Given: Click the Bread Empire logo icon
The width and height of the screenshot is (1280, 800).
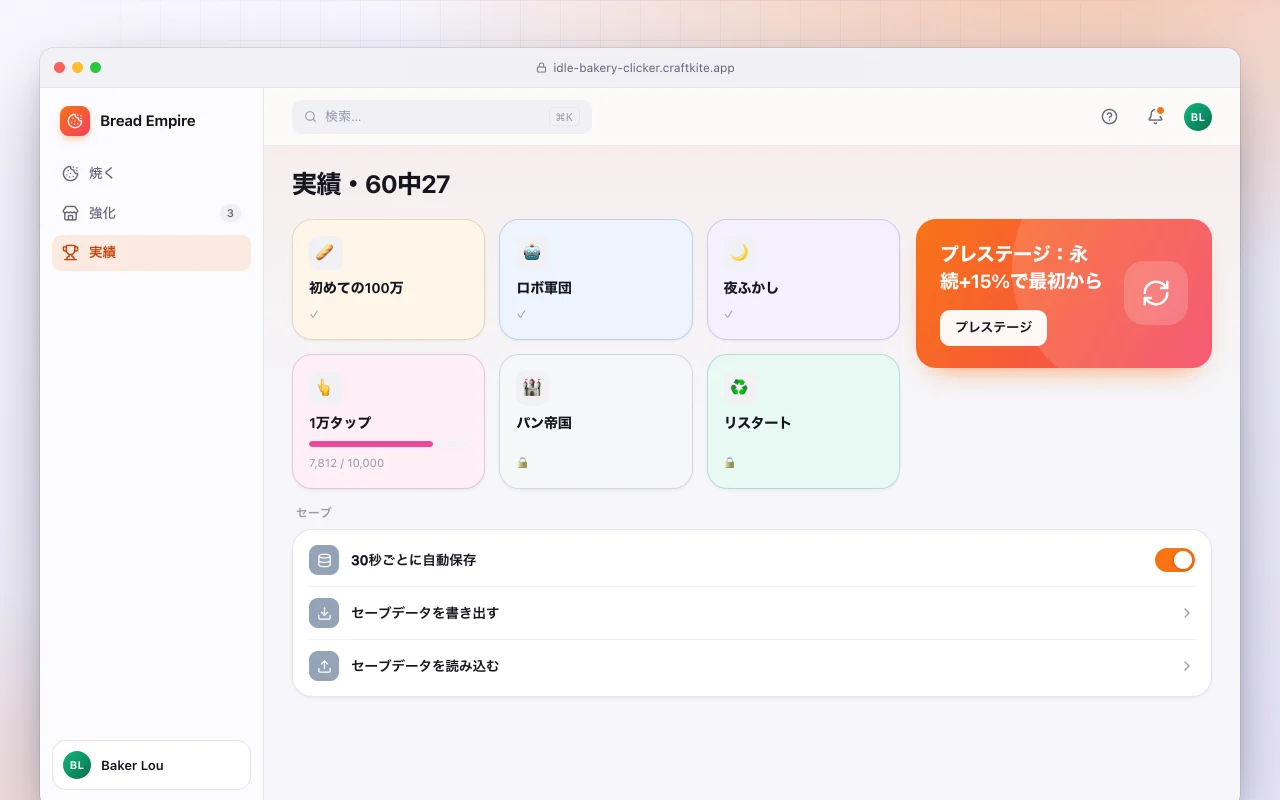Looking at the screenshot, I should click(x=75, y=121).
